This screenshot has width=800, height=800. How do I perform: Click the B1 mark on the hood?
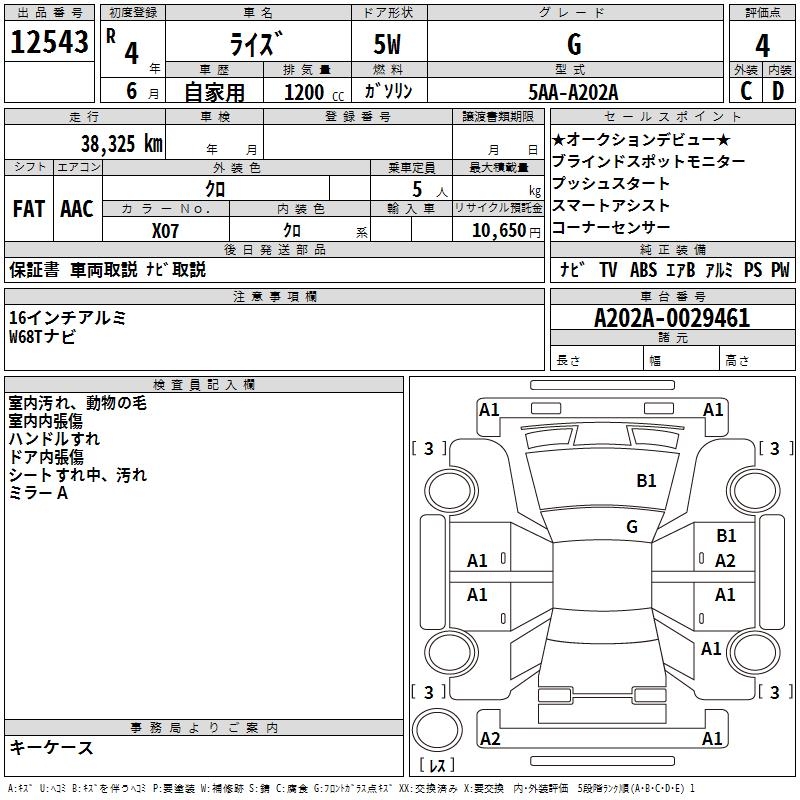[x=646, y=481]
